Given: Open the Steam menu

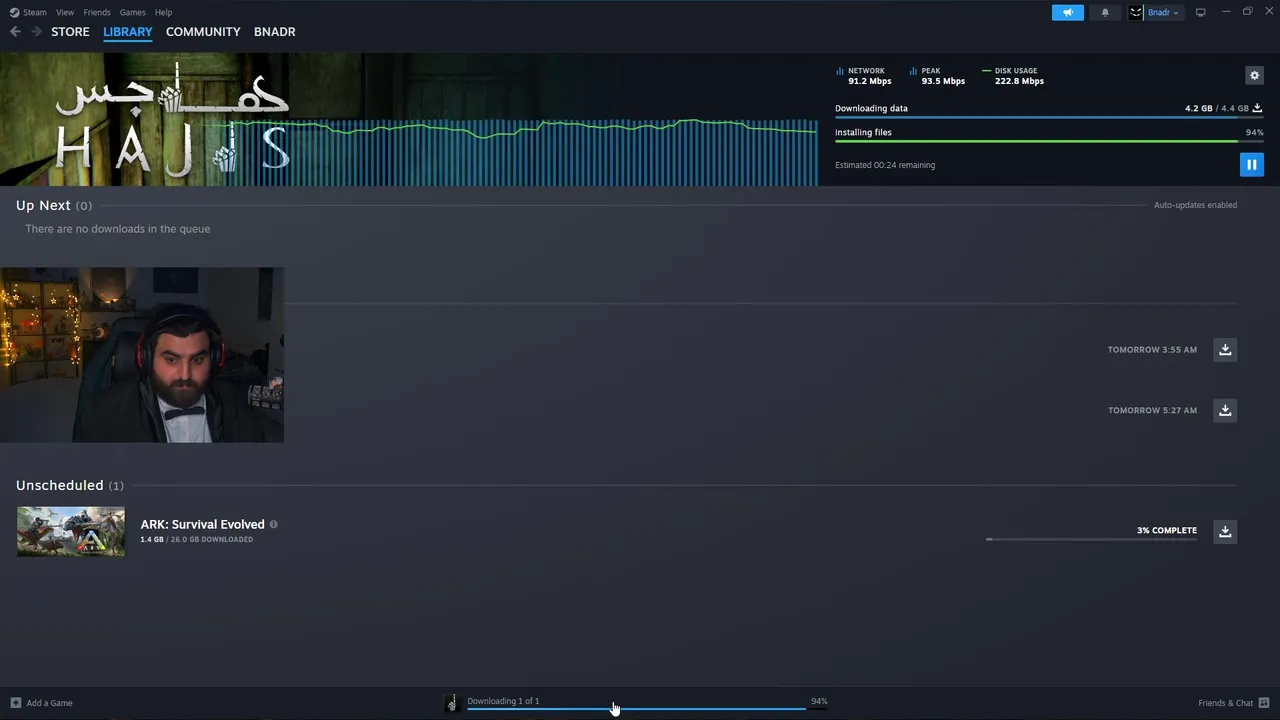Looking at the screenshot, I should 35,12.
